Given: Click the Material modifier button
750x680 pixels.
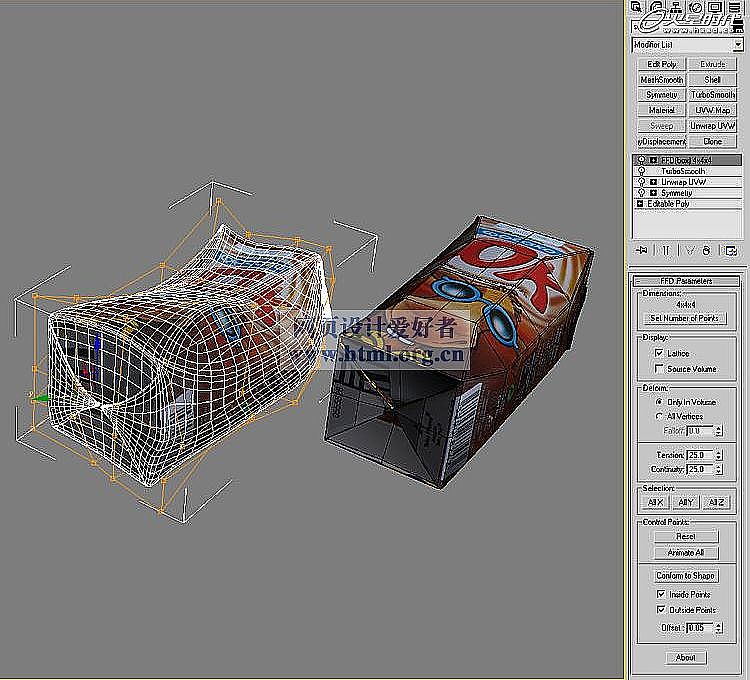Looking at the screenshot, I should [x=662, y=110].
